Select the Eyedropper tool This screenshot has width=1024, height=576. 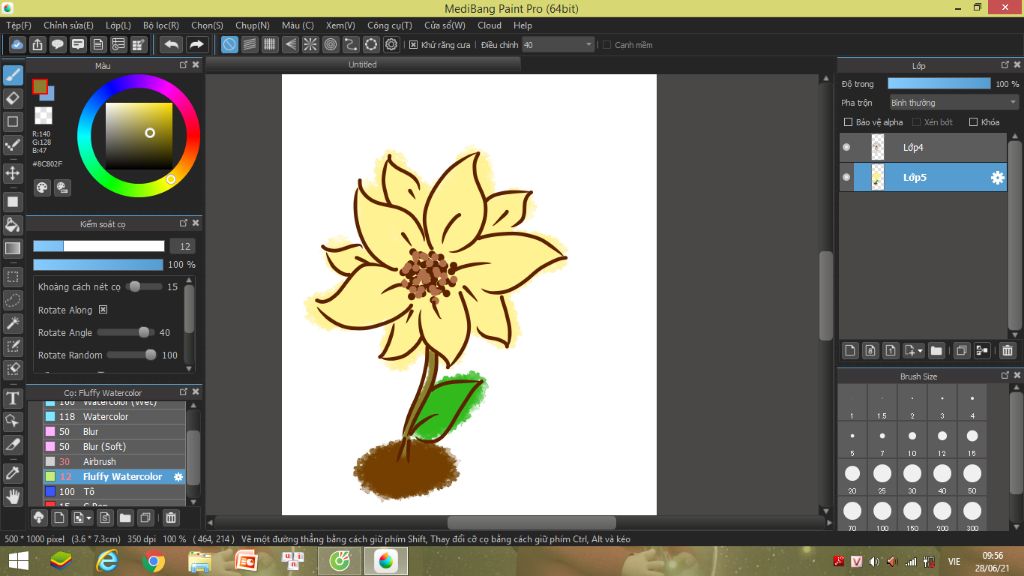[x=13, y=473]
